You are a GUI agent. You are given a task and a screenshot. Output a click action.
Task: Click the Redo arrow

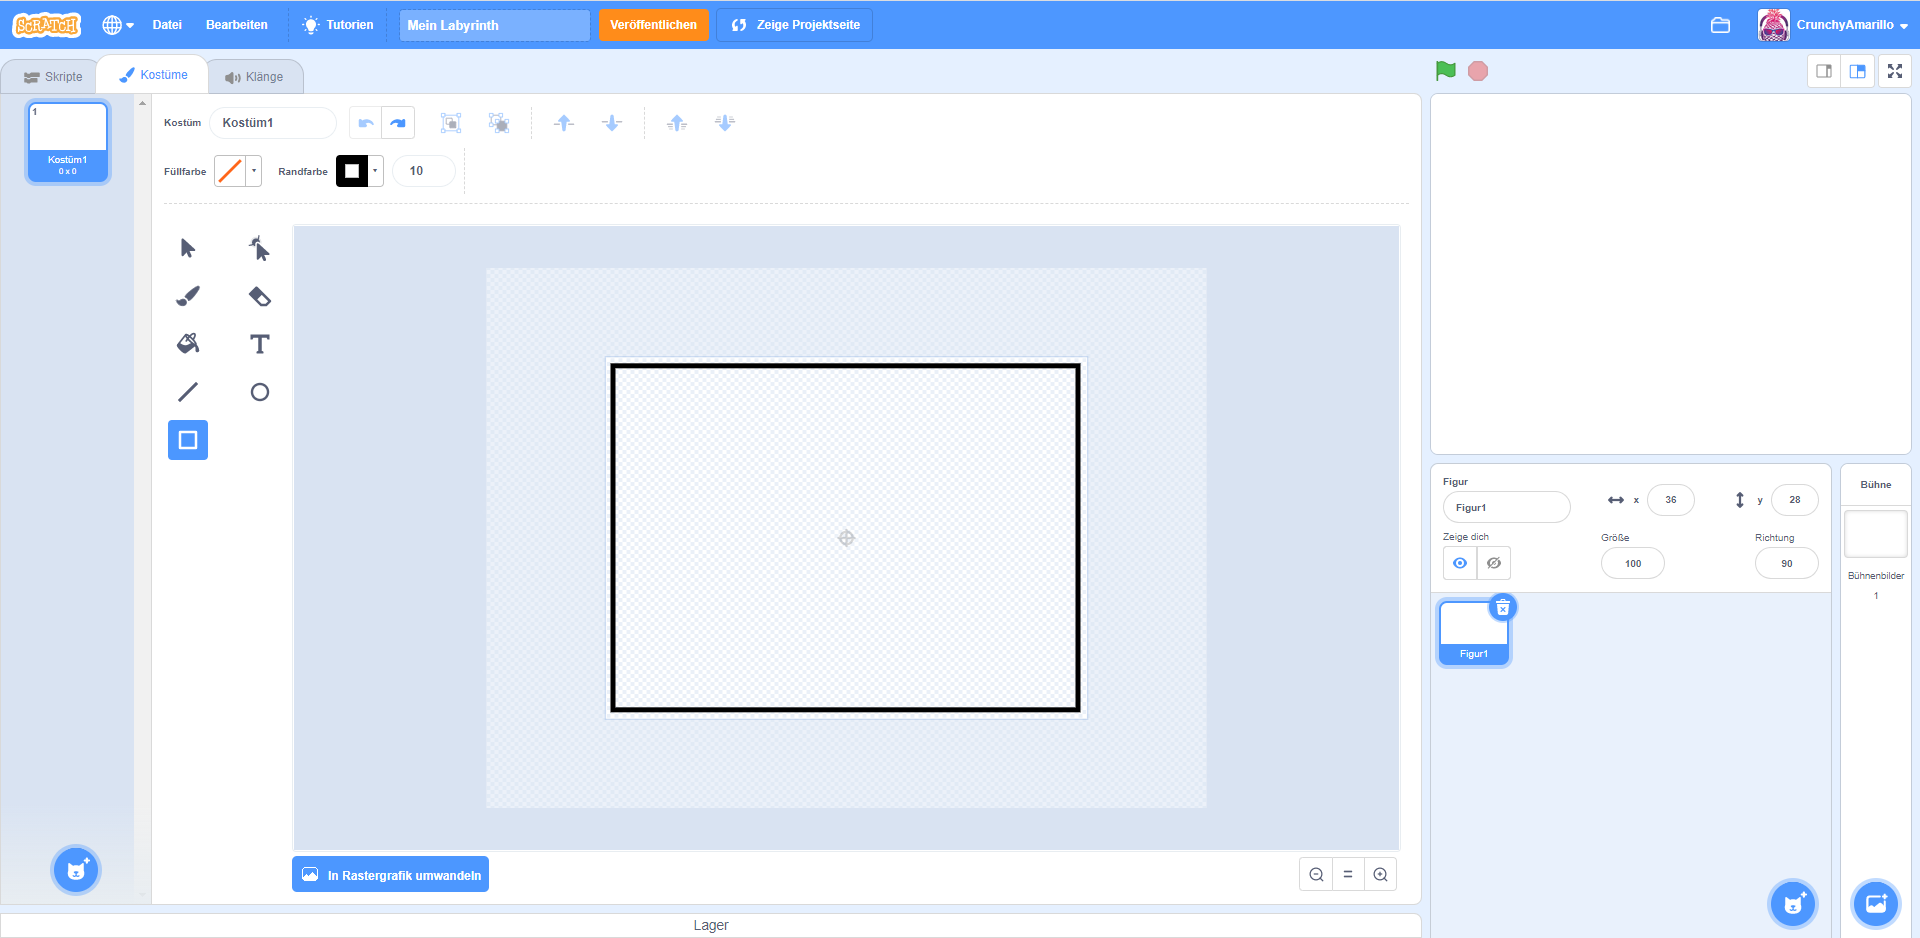click(398, 123)
